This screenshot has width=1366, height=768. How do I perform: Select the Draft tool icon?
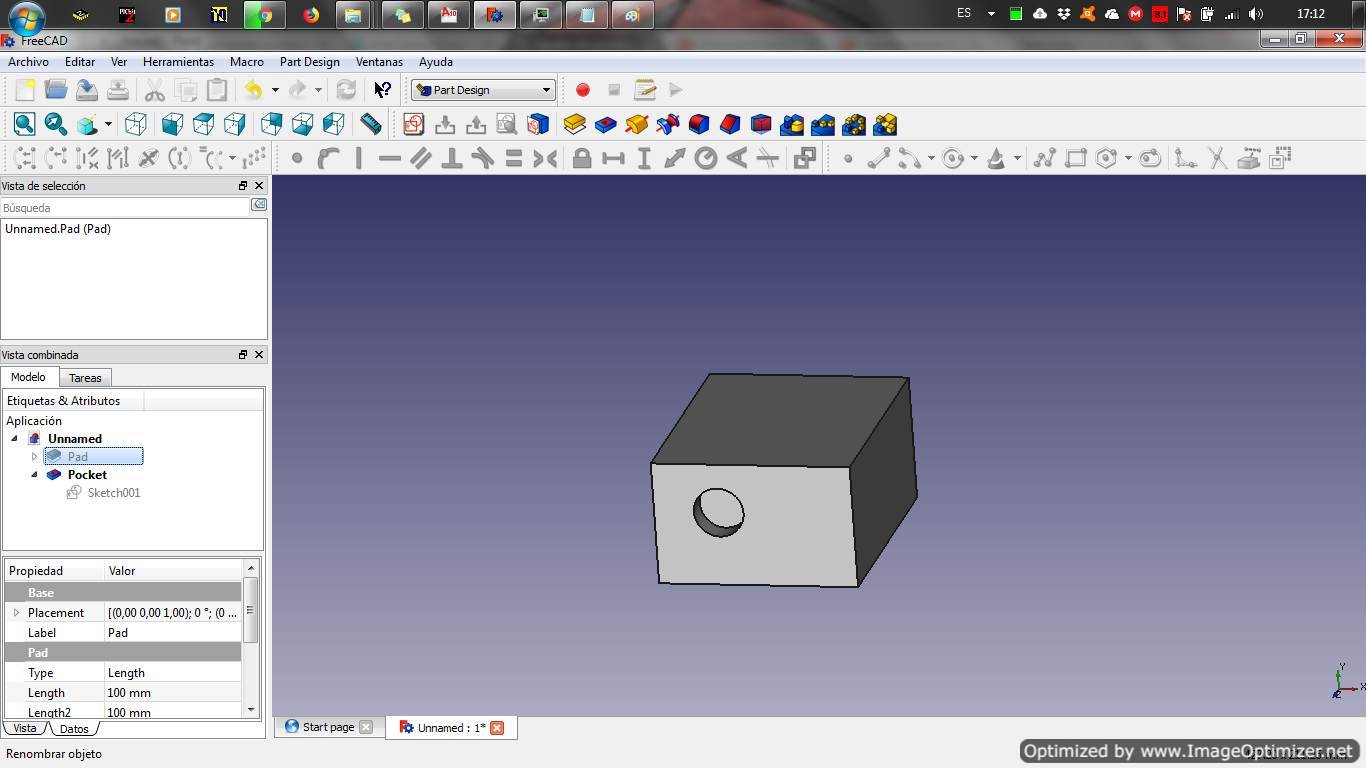coord(761,124)
